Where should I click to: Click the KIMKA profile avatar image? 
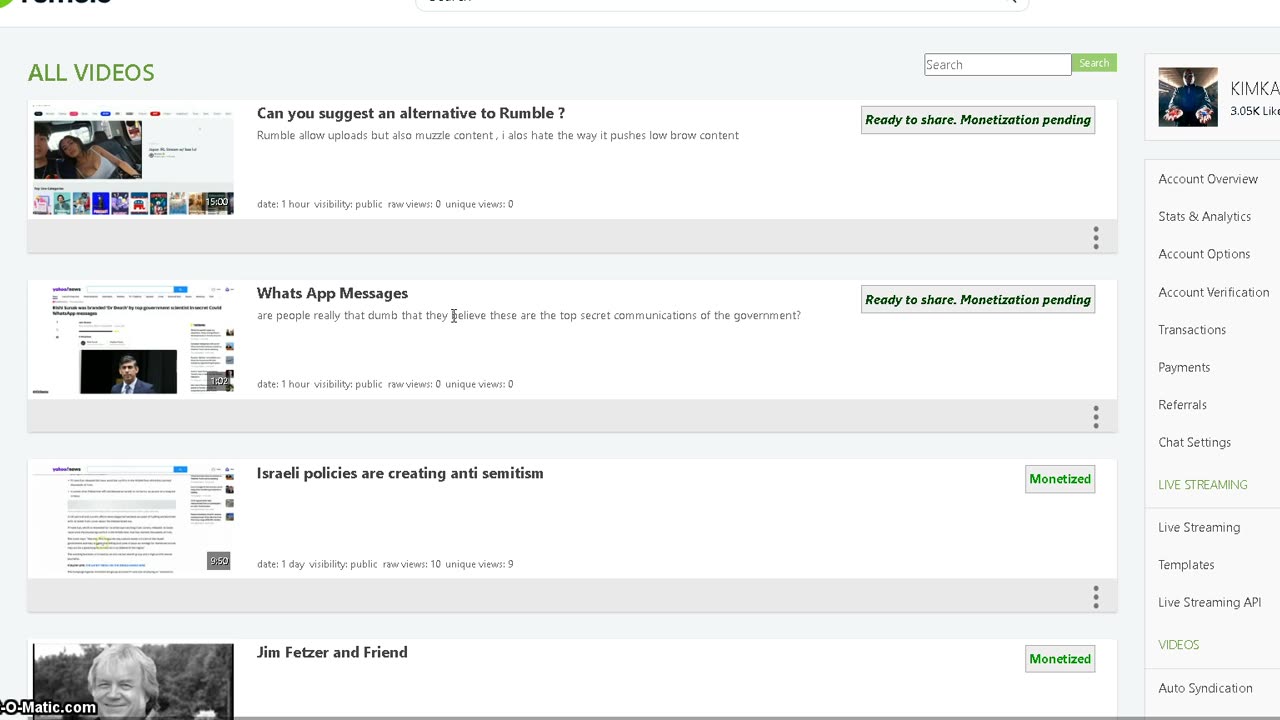(1188, 97)
